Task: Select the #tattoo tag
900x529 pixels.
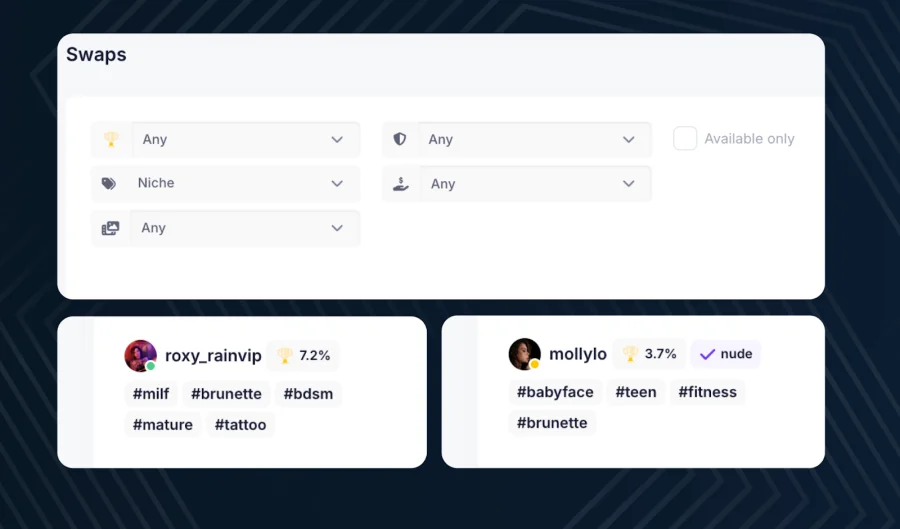Action: pos(241,425)
